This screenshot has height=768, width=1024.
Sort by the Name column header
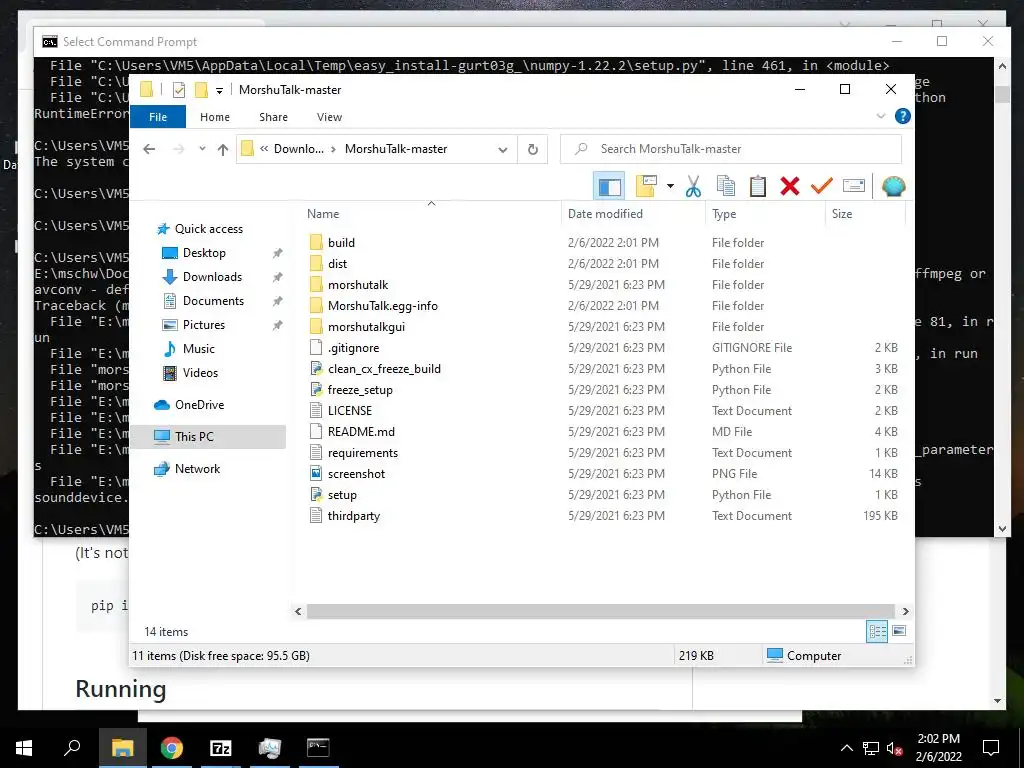click(x=323, y=214)
